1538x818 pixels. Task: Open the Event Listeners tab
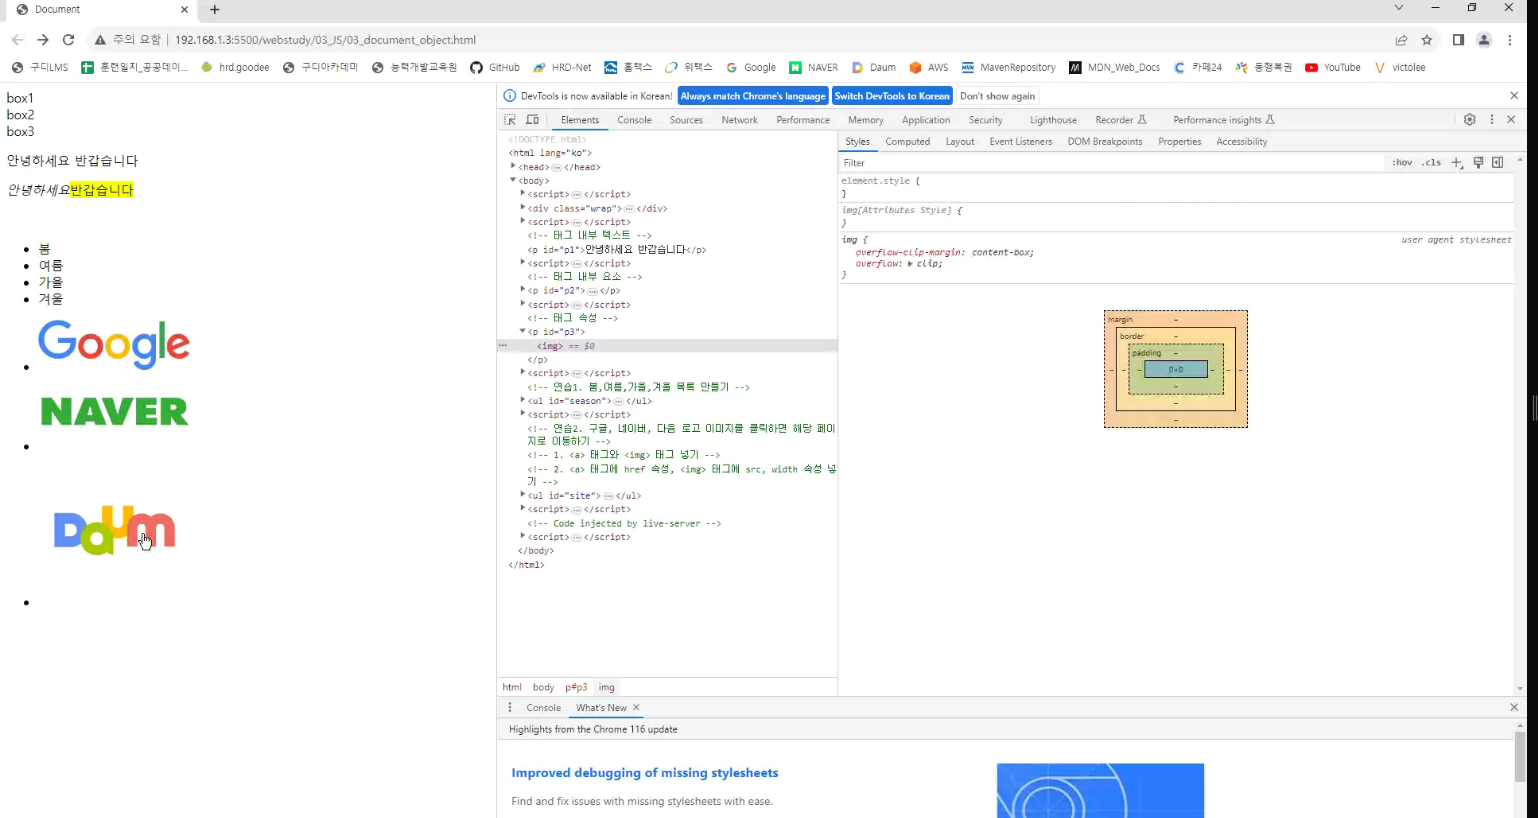pyautogui.click(x=1020, y=142)
